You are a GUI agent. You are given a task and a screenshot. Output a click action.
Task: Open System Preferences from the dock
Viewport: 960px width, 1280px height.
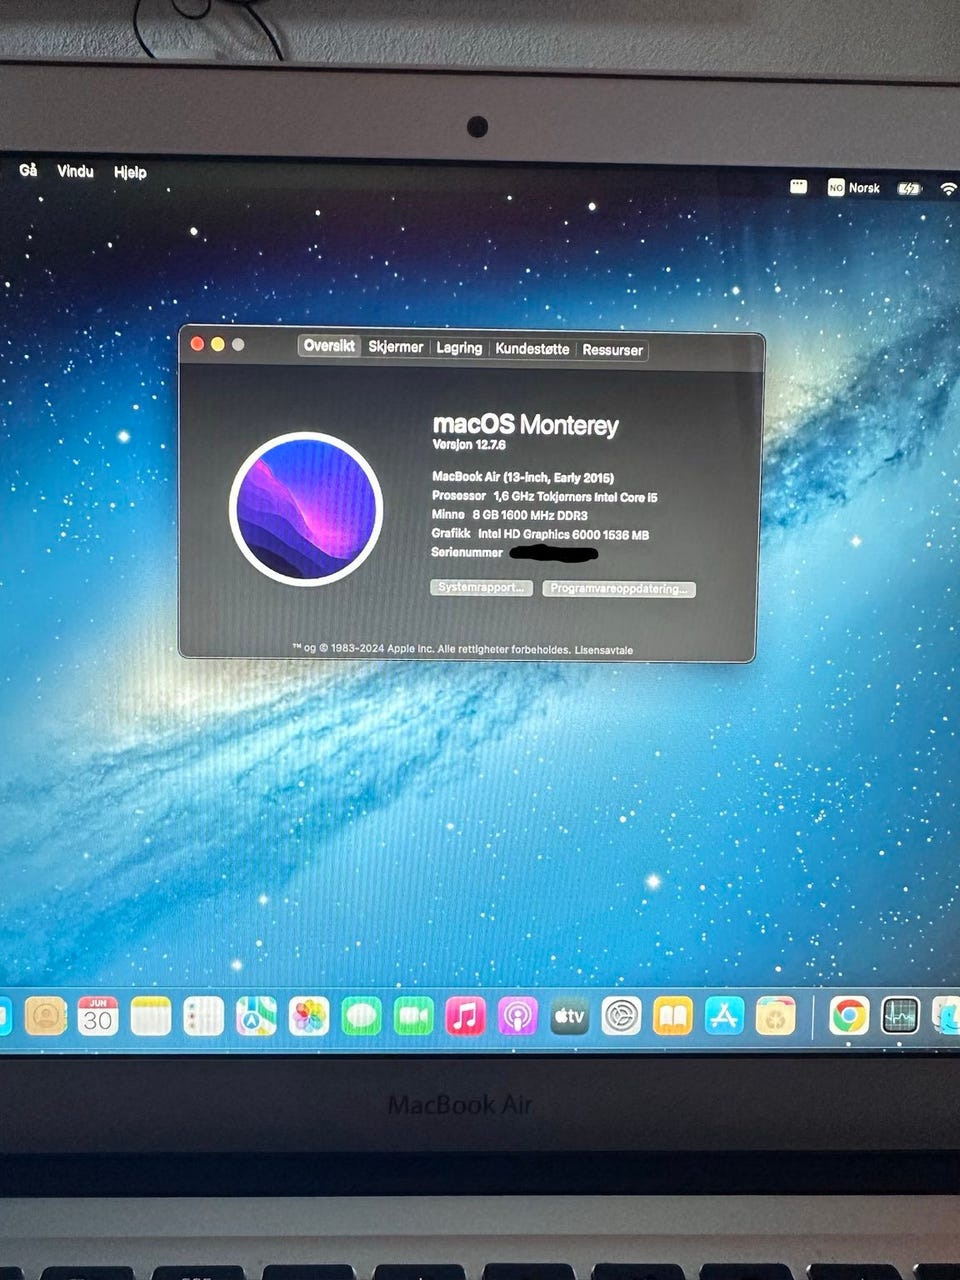621,1017
